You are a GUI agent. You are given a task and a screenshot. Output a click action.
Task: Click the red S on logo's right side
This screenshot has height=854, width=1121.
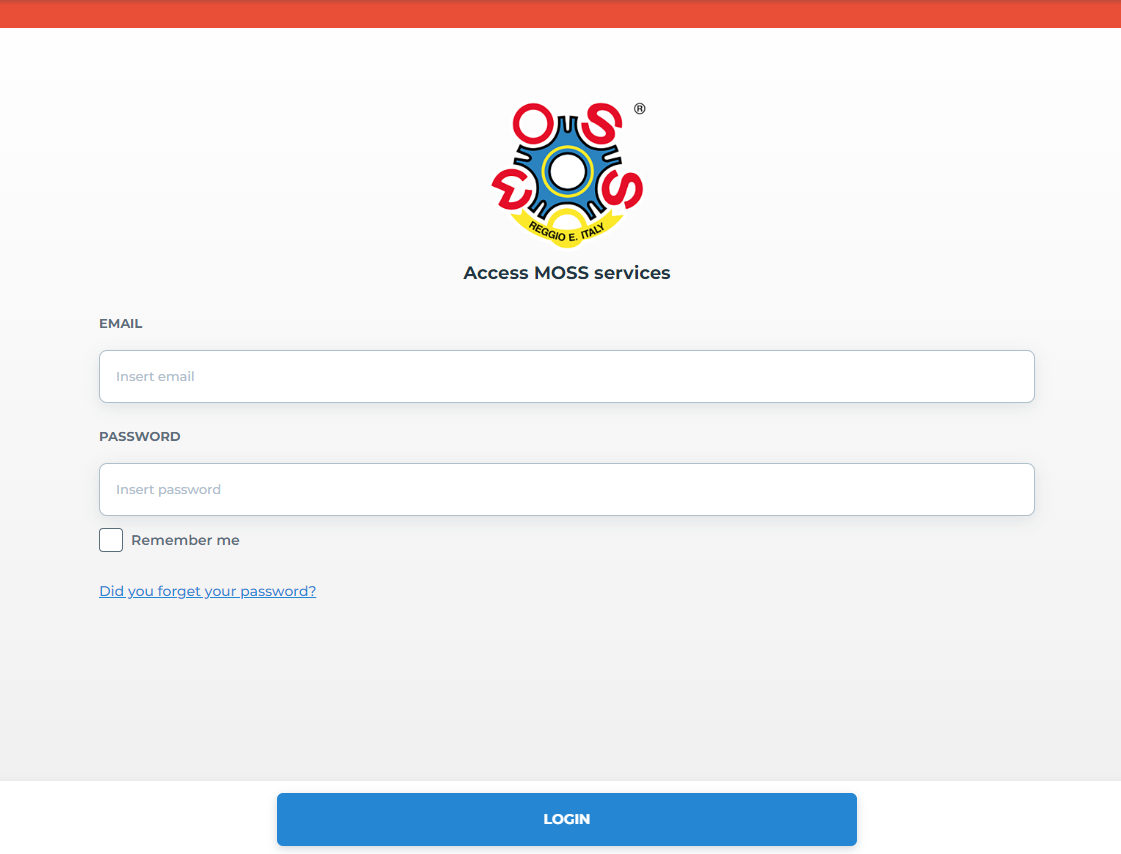point(624,185)
